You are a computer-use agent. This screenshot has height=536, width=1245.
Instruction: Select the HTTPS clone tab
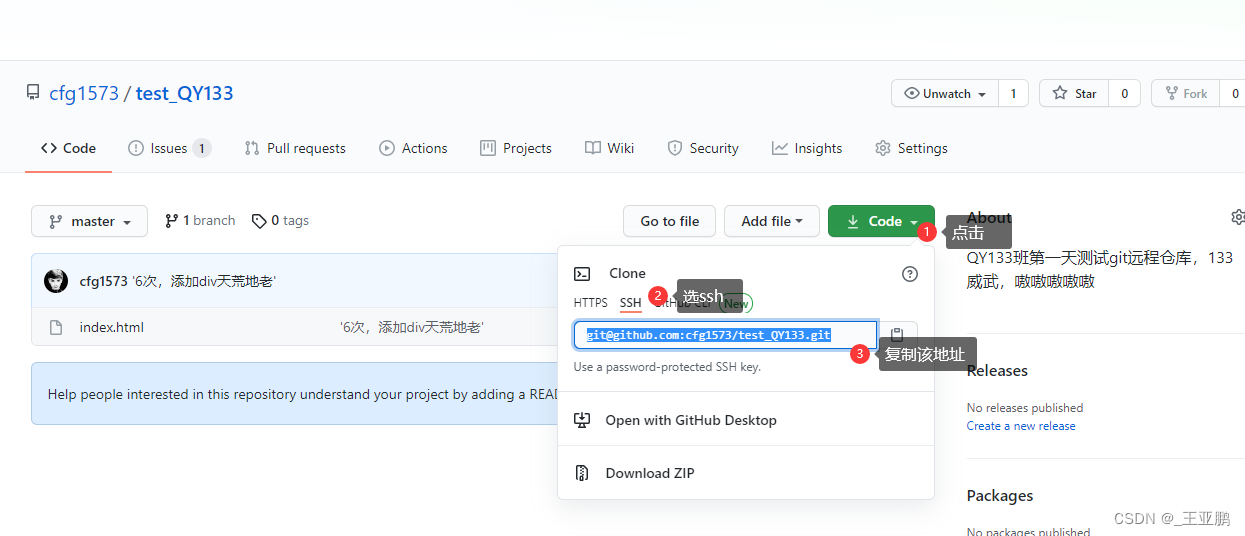(x=590, y=303)
